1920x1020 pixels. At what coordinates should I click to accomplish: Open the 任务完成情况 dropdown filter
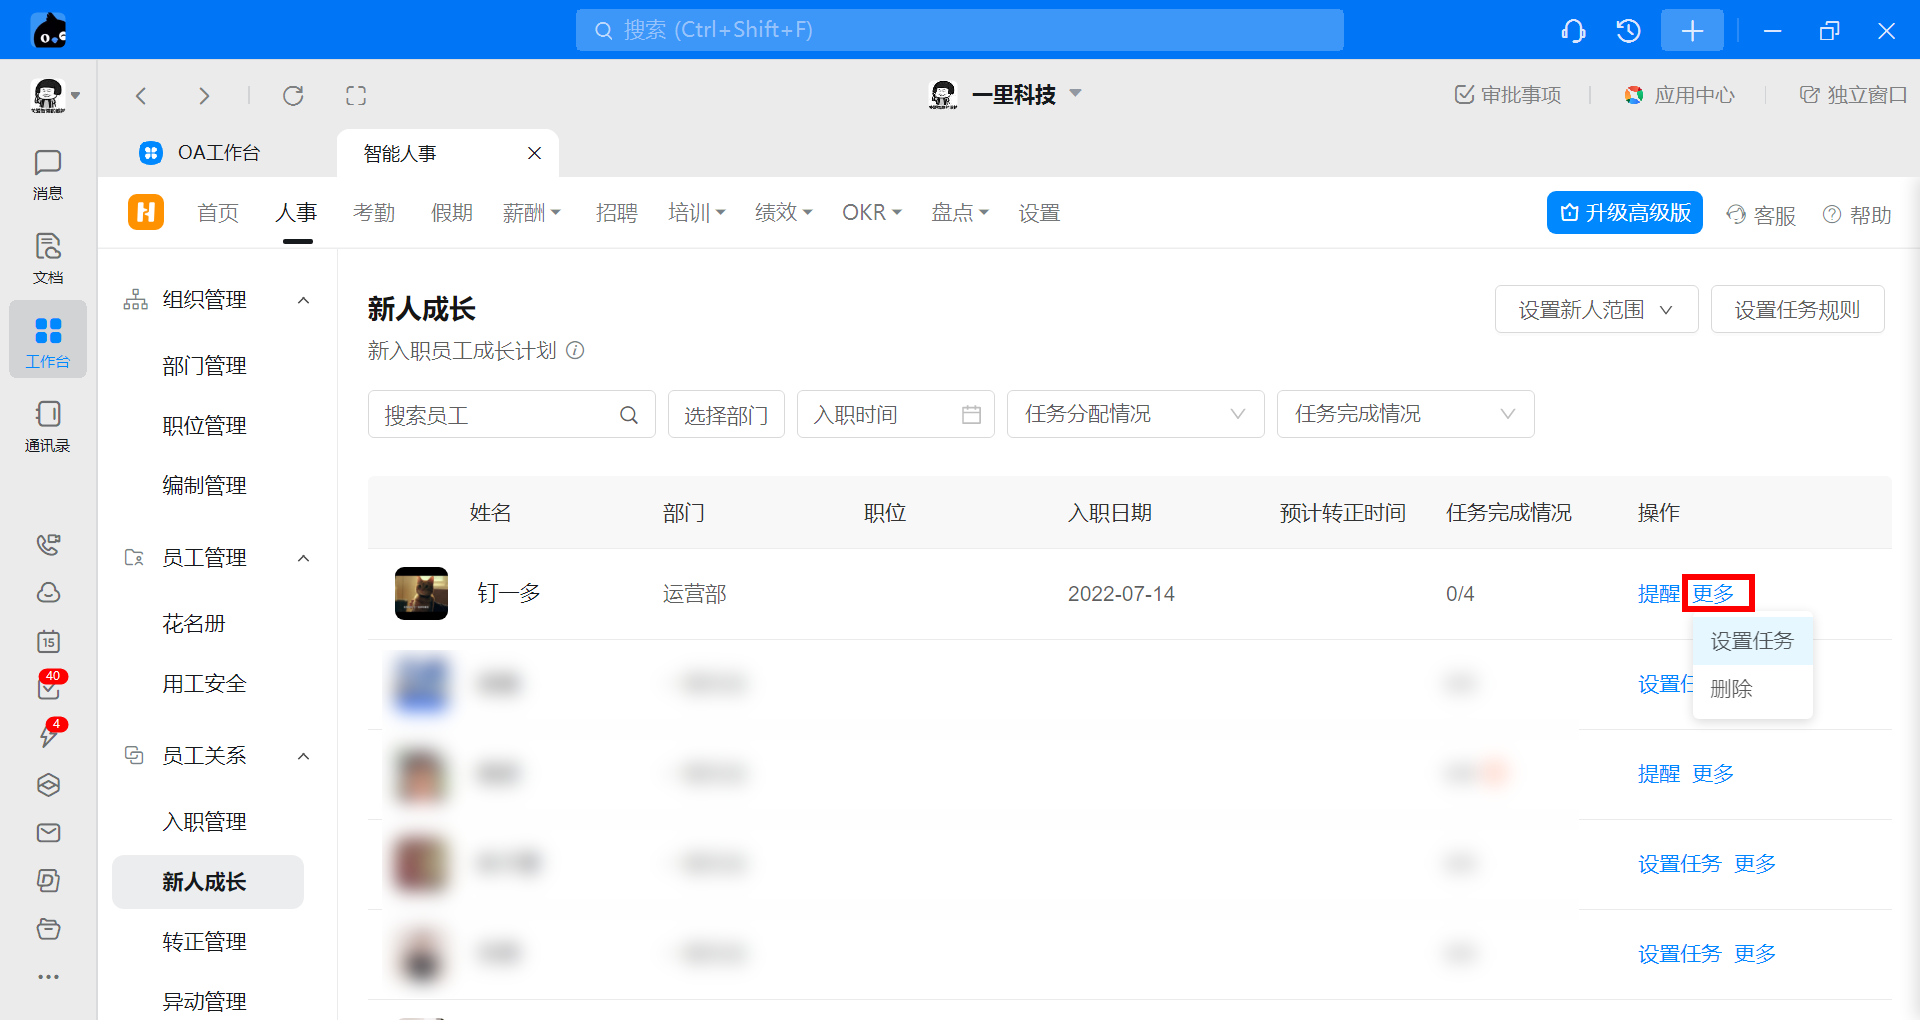click(x=1405, y=414)
